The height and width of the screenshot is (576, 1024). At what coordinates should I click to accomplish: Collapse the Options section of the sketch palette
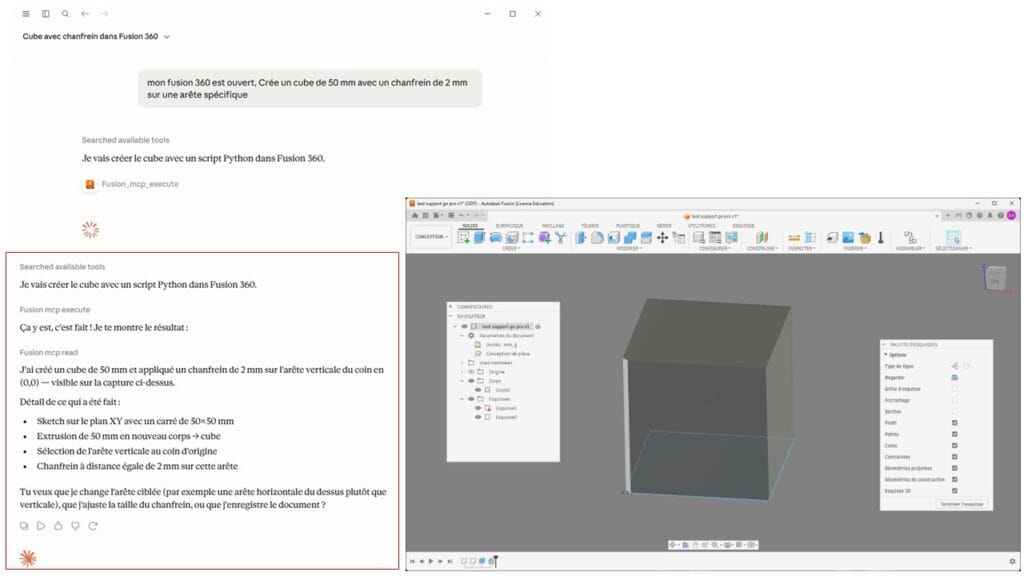point(886,355)
